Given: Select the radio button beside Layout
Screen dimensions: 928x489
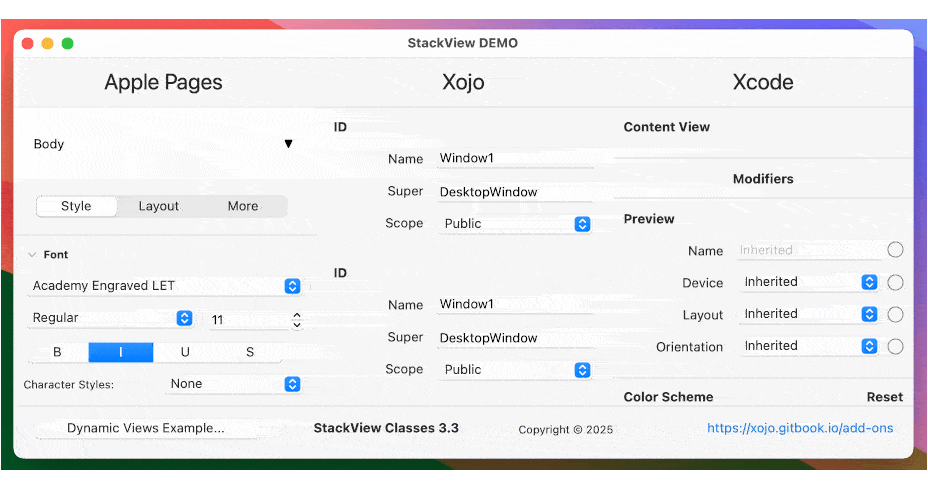Looking at the screenshot, I should click(895, 314).
